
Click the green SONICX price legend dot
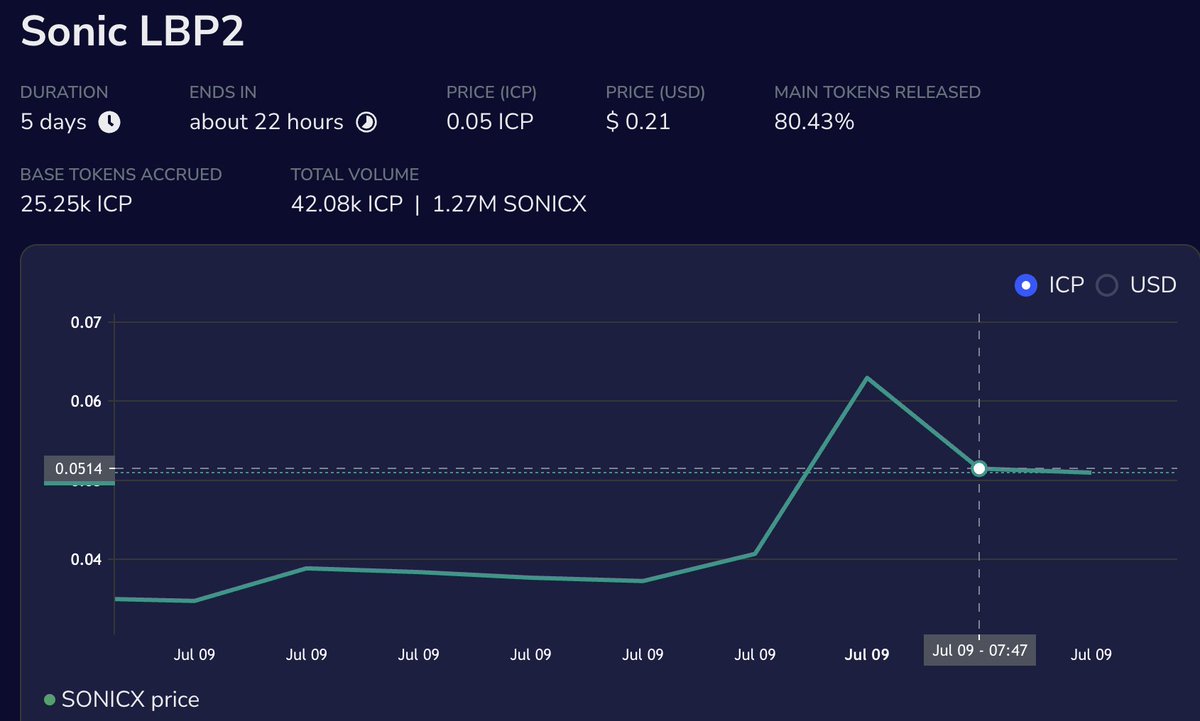49,699
